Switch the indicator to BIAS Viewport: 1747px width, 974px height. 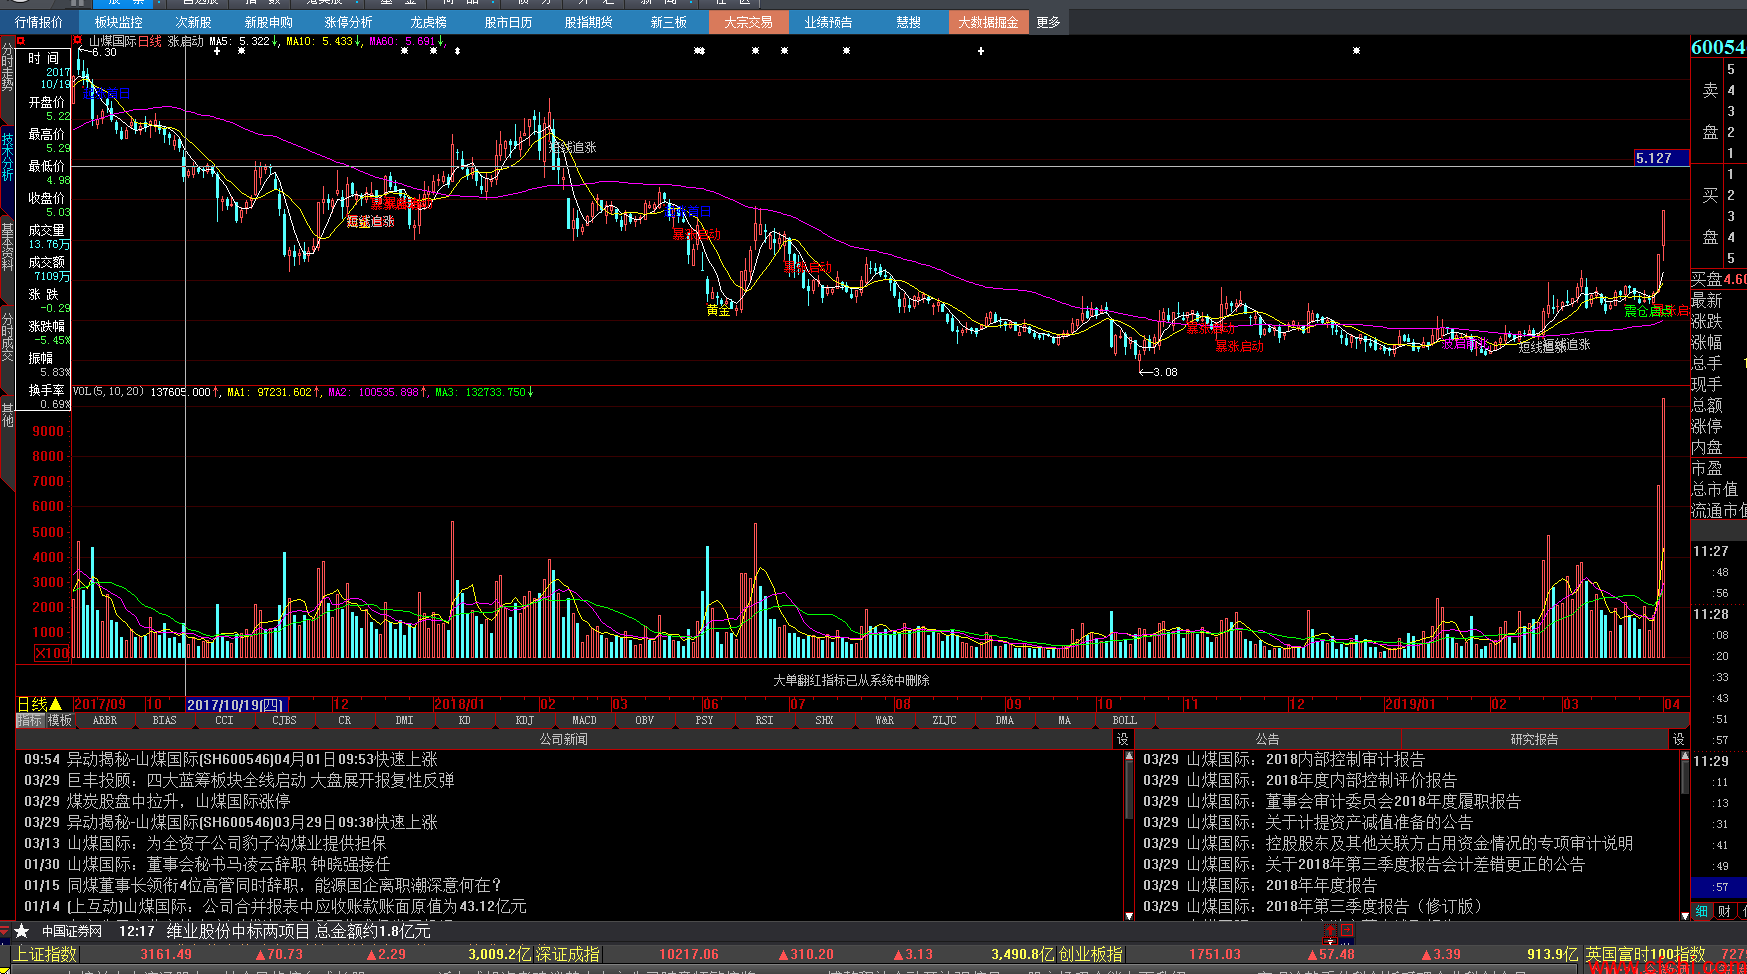pyautogui.click(x=165, y=720)
